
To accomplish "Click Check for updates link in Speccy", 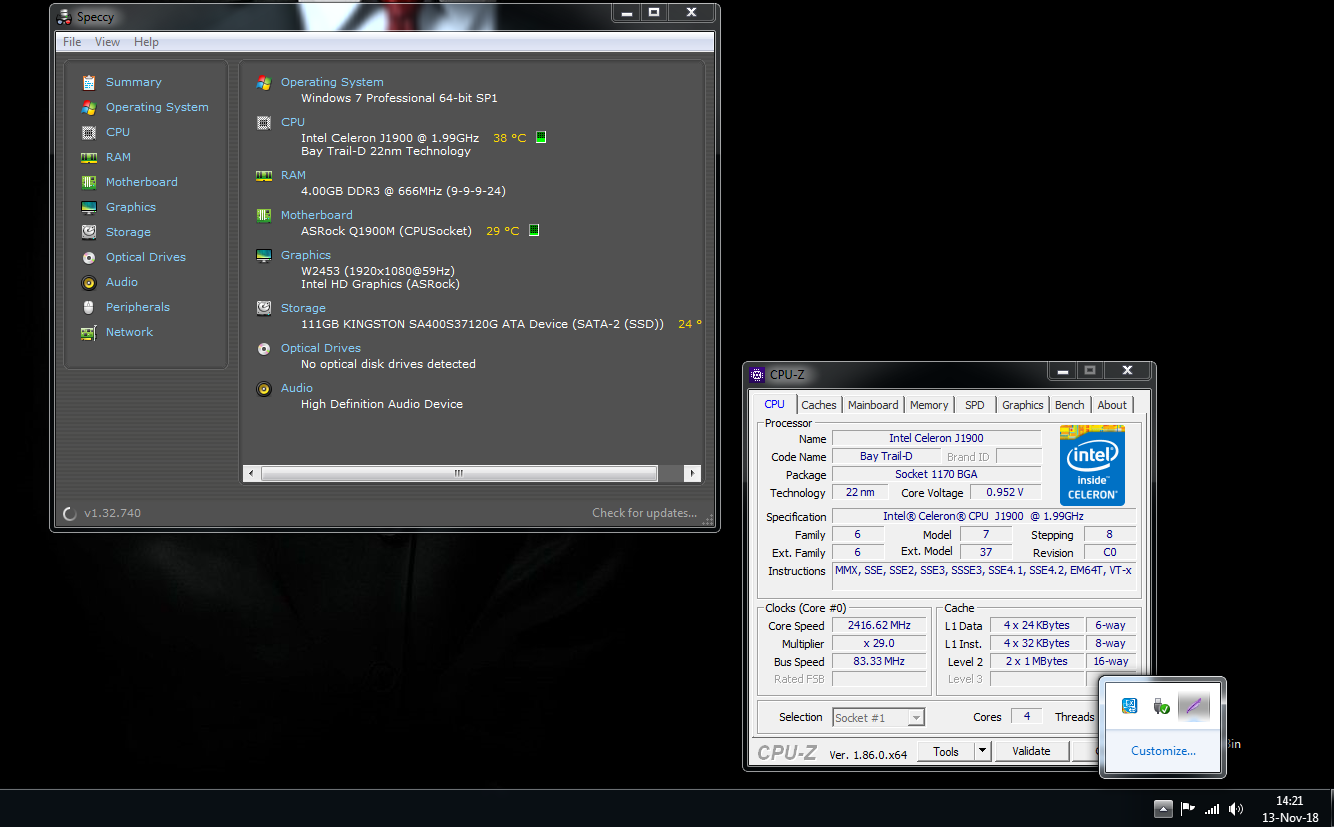I will (644, 513).
